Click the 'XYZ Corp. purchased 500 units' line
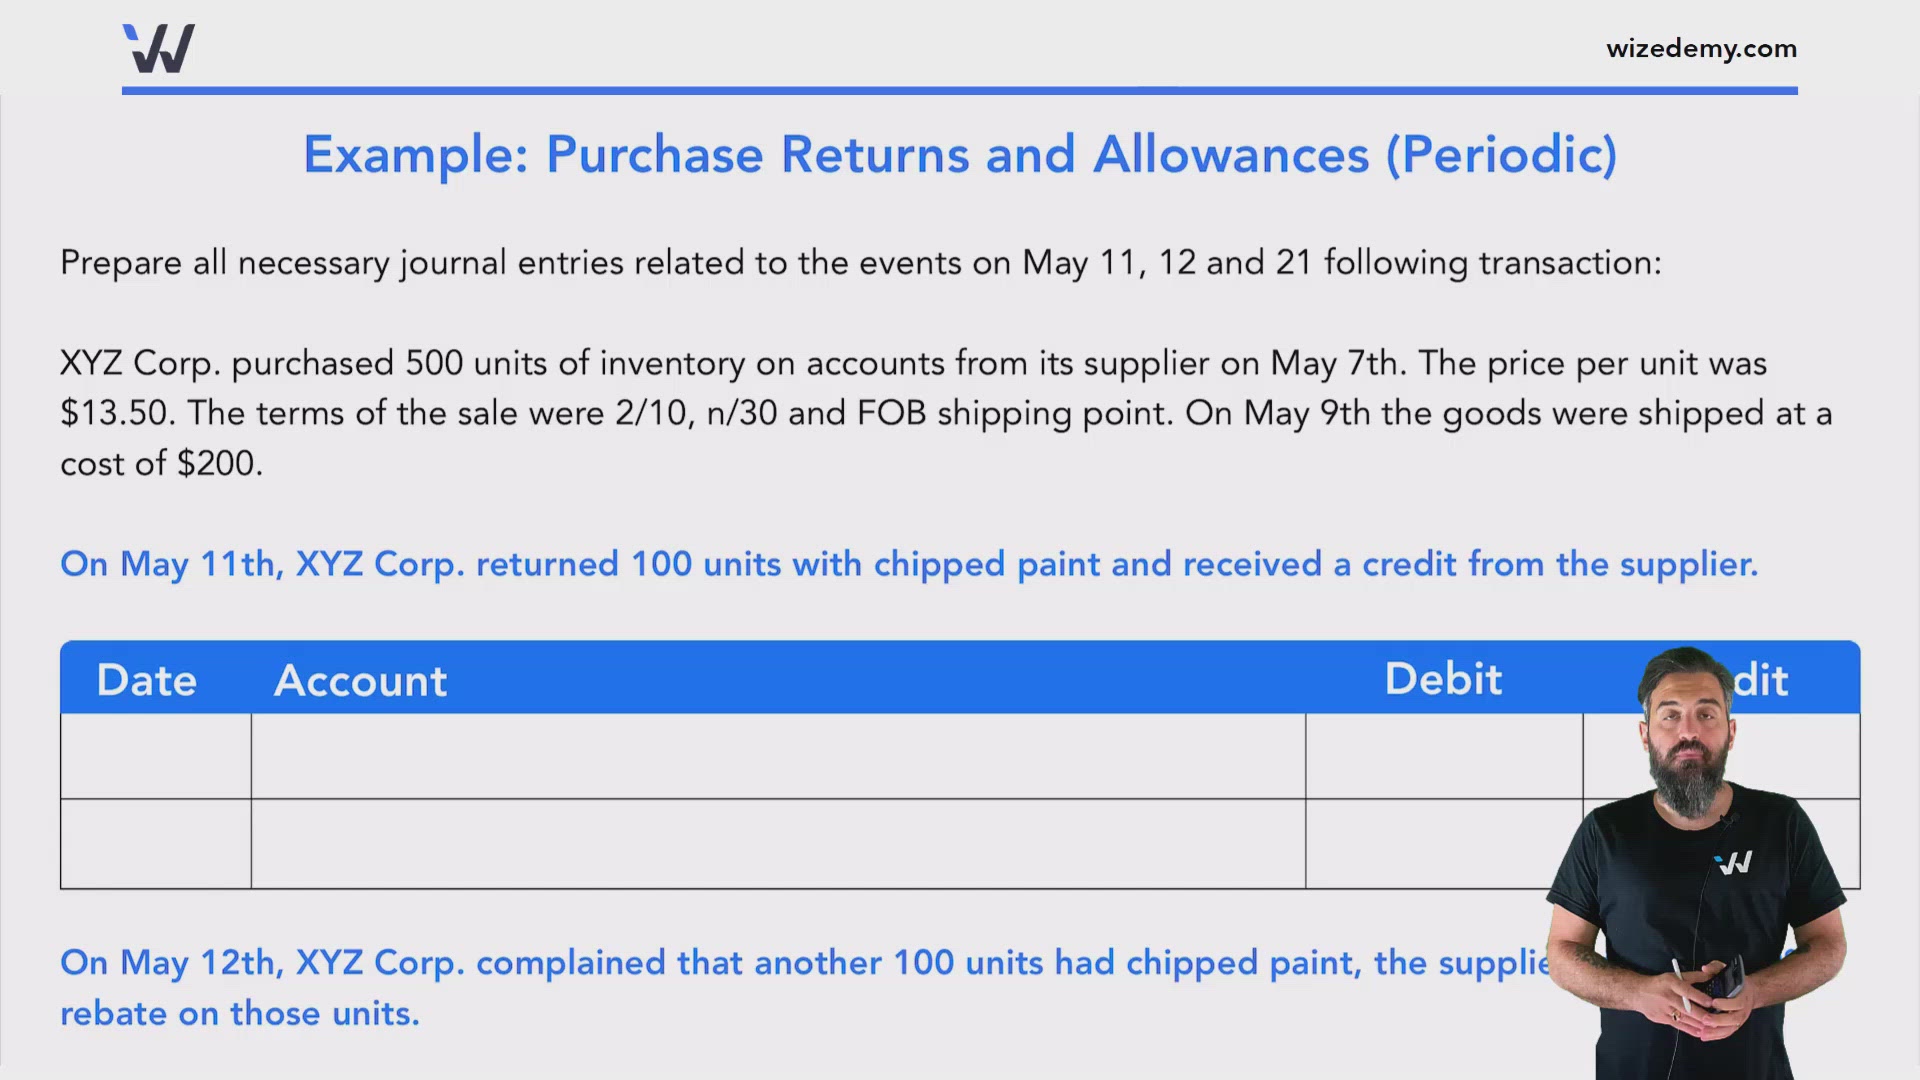Viewport: 1920px width, 1080px height. 912,363
